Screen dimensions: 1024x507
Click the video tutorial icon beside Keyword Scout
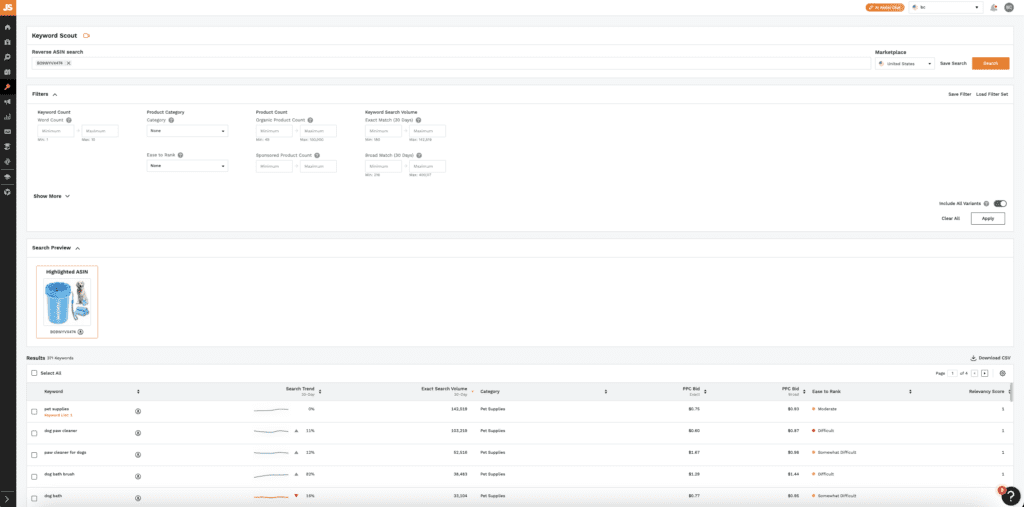tap(87, 35)
